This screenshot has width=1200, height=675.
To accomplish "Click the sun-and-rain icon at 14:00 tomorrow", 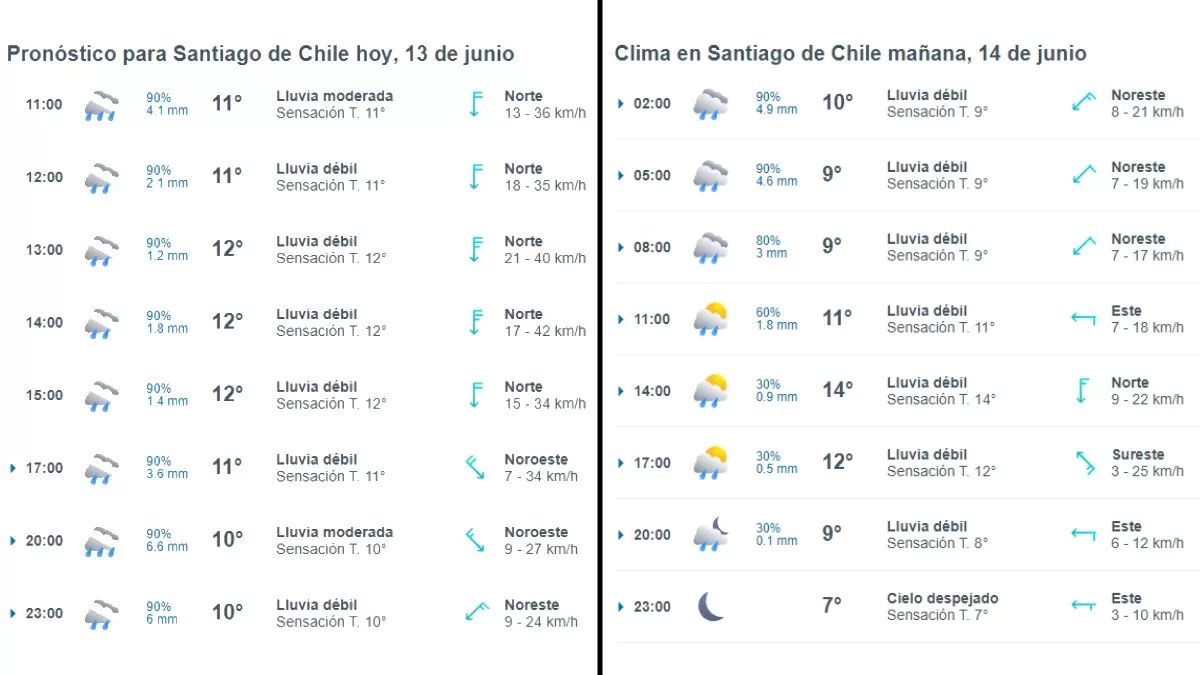I will click(x=711, y=390).
